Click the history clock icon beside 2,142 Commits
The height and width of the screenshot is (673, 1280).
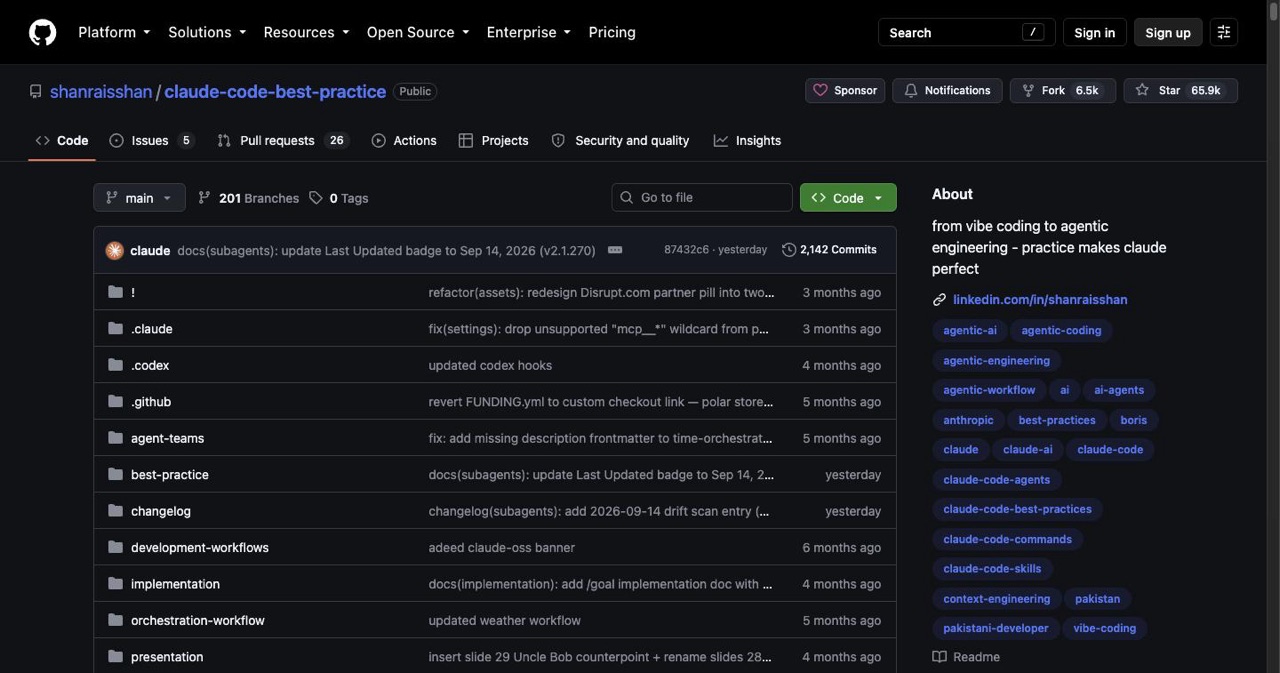789,250
